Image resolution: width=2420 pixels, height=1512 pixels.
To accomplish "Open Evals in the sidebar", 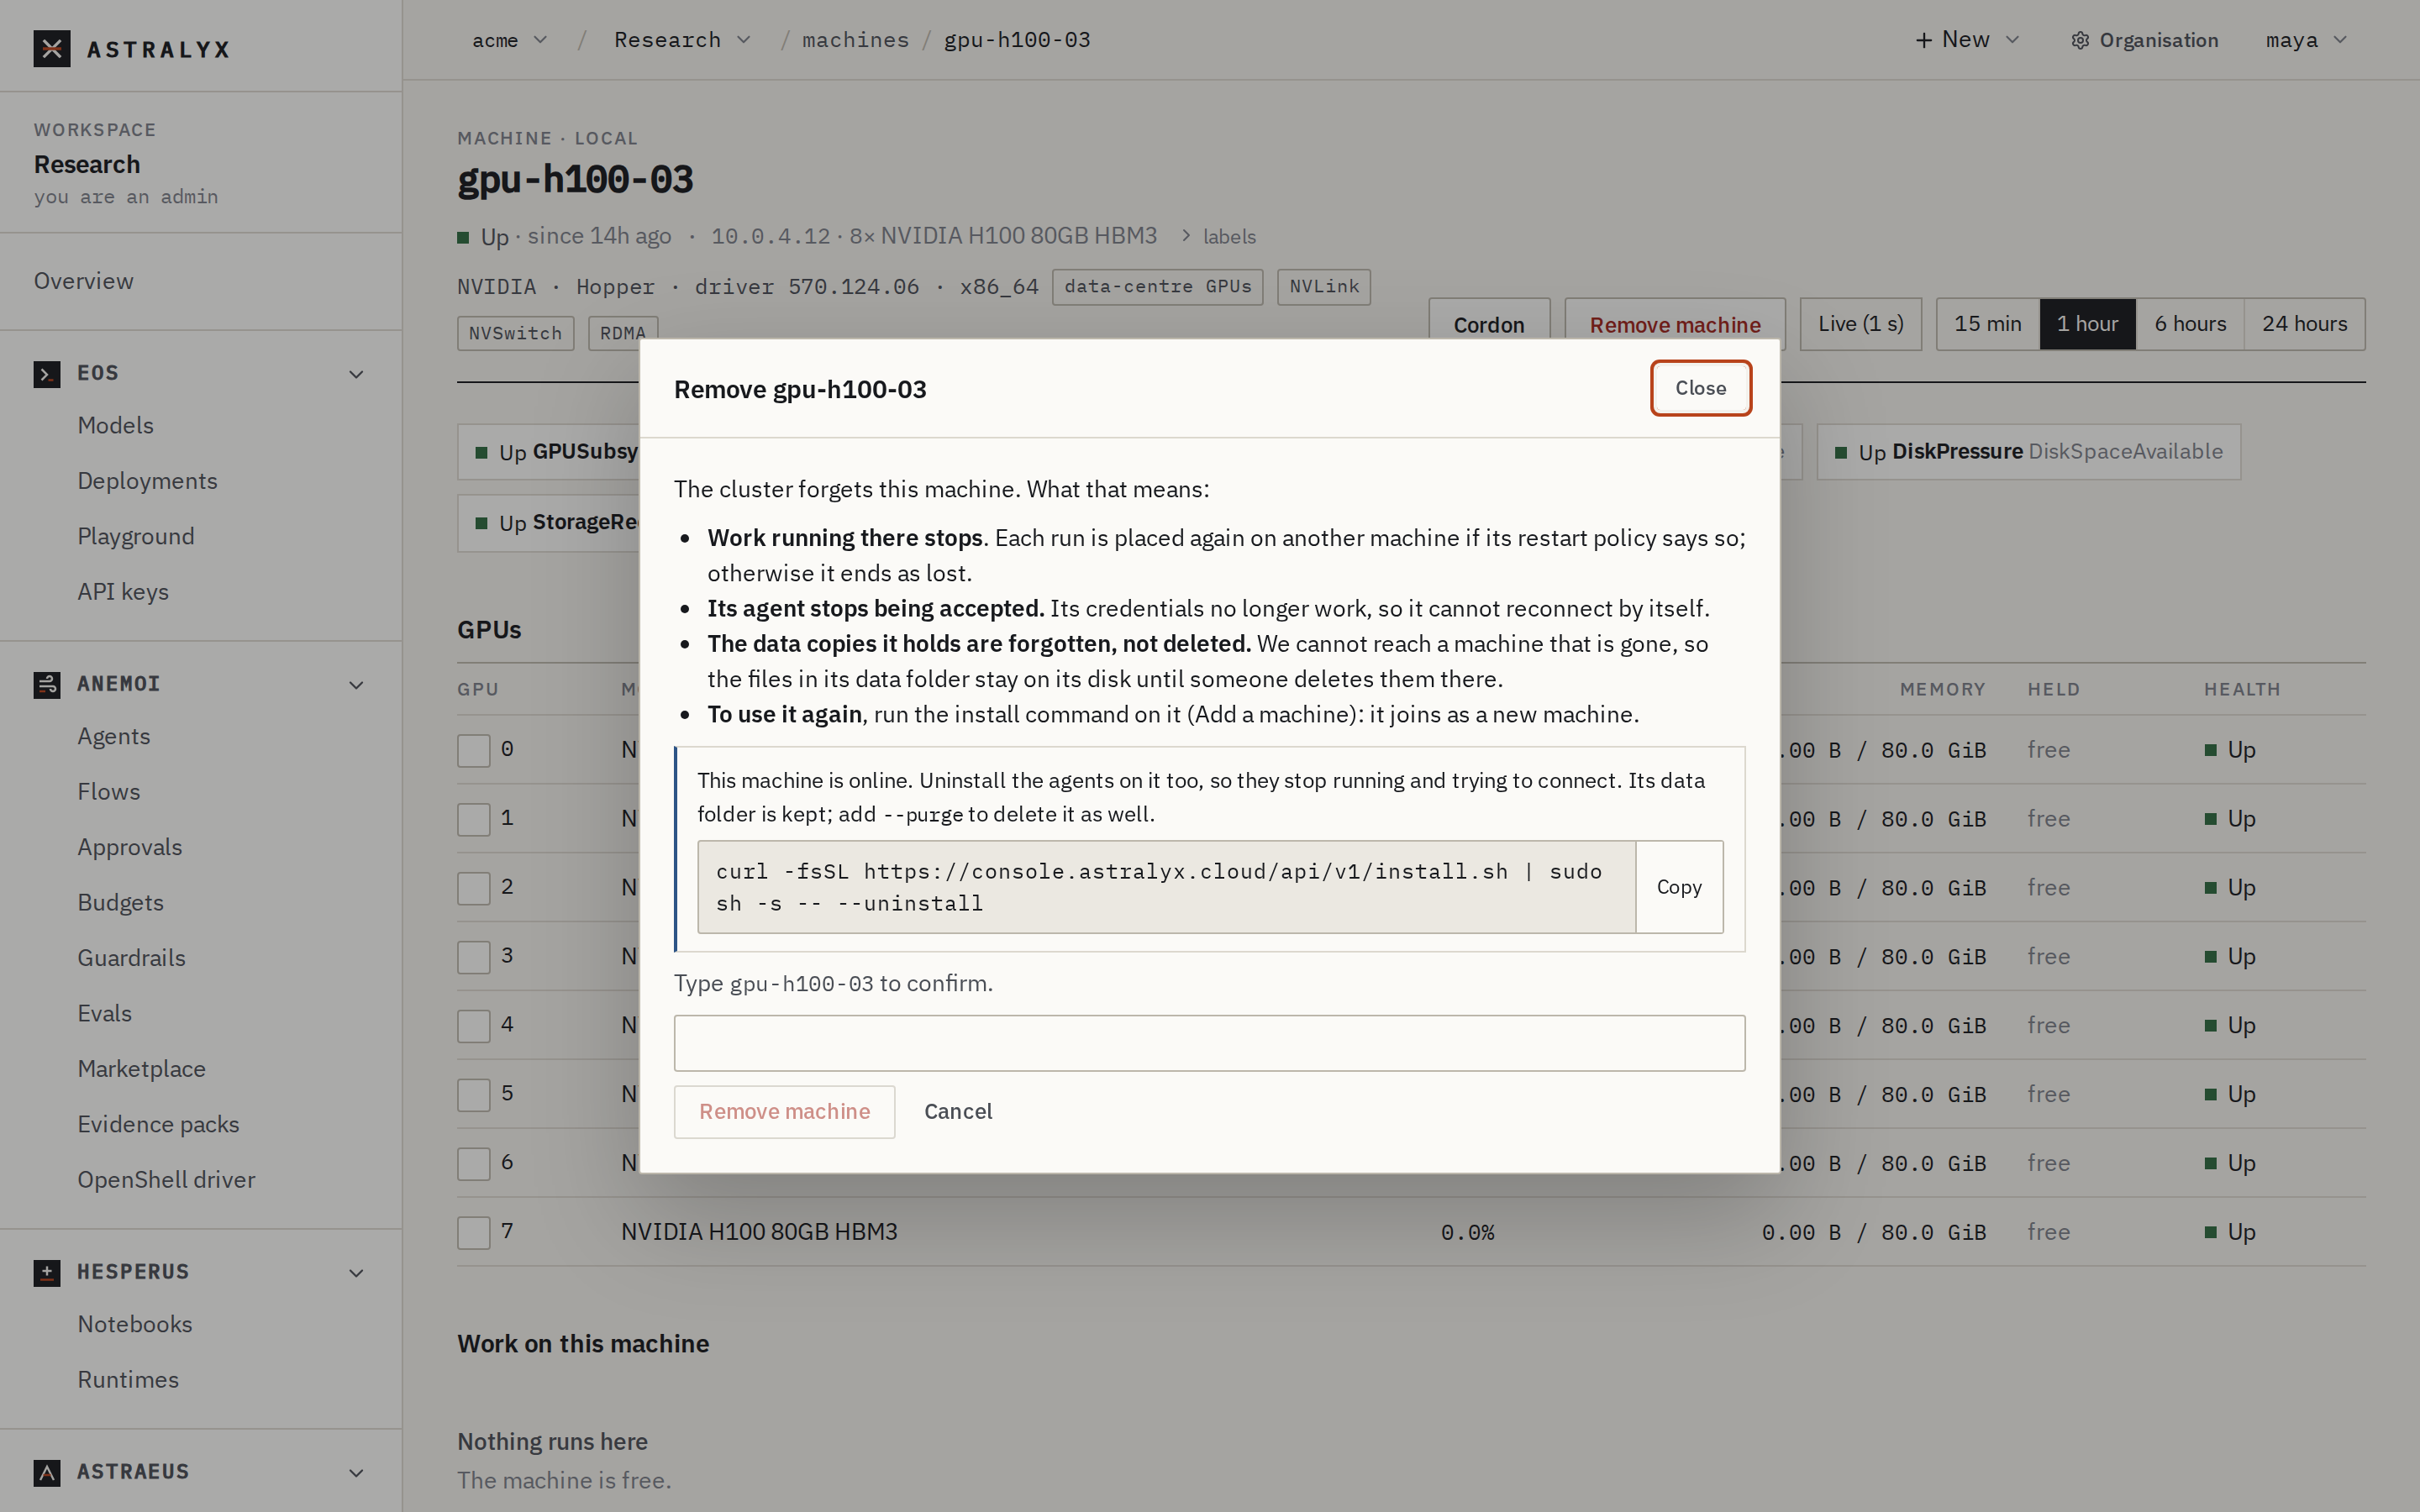I will [x=105, y=1013].
